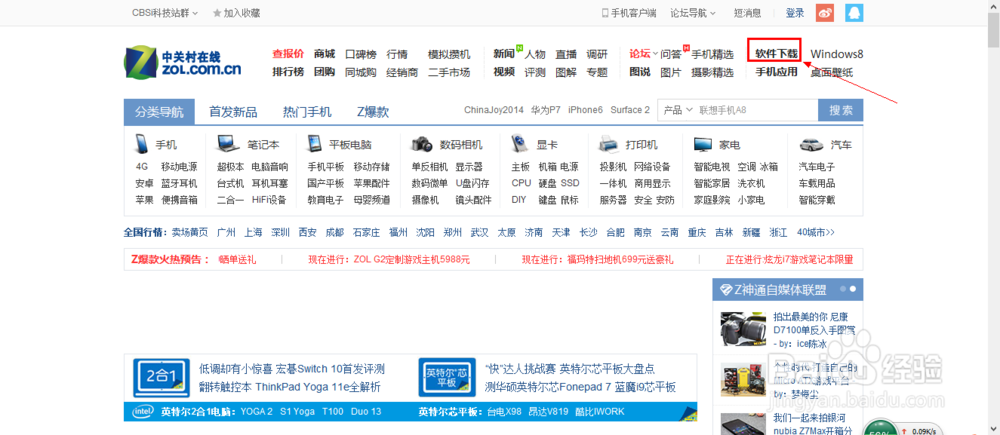Click the 显卡 category icon
Image resolution: width=1000 pixels, height=435 pixels.
(519, 144)
